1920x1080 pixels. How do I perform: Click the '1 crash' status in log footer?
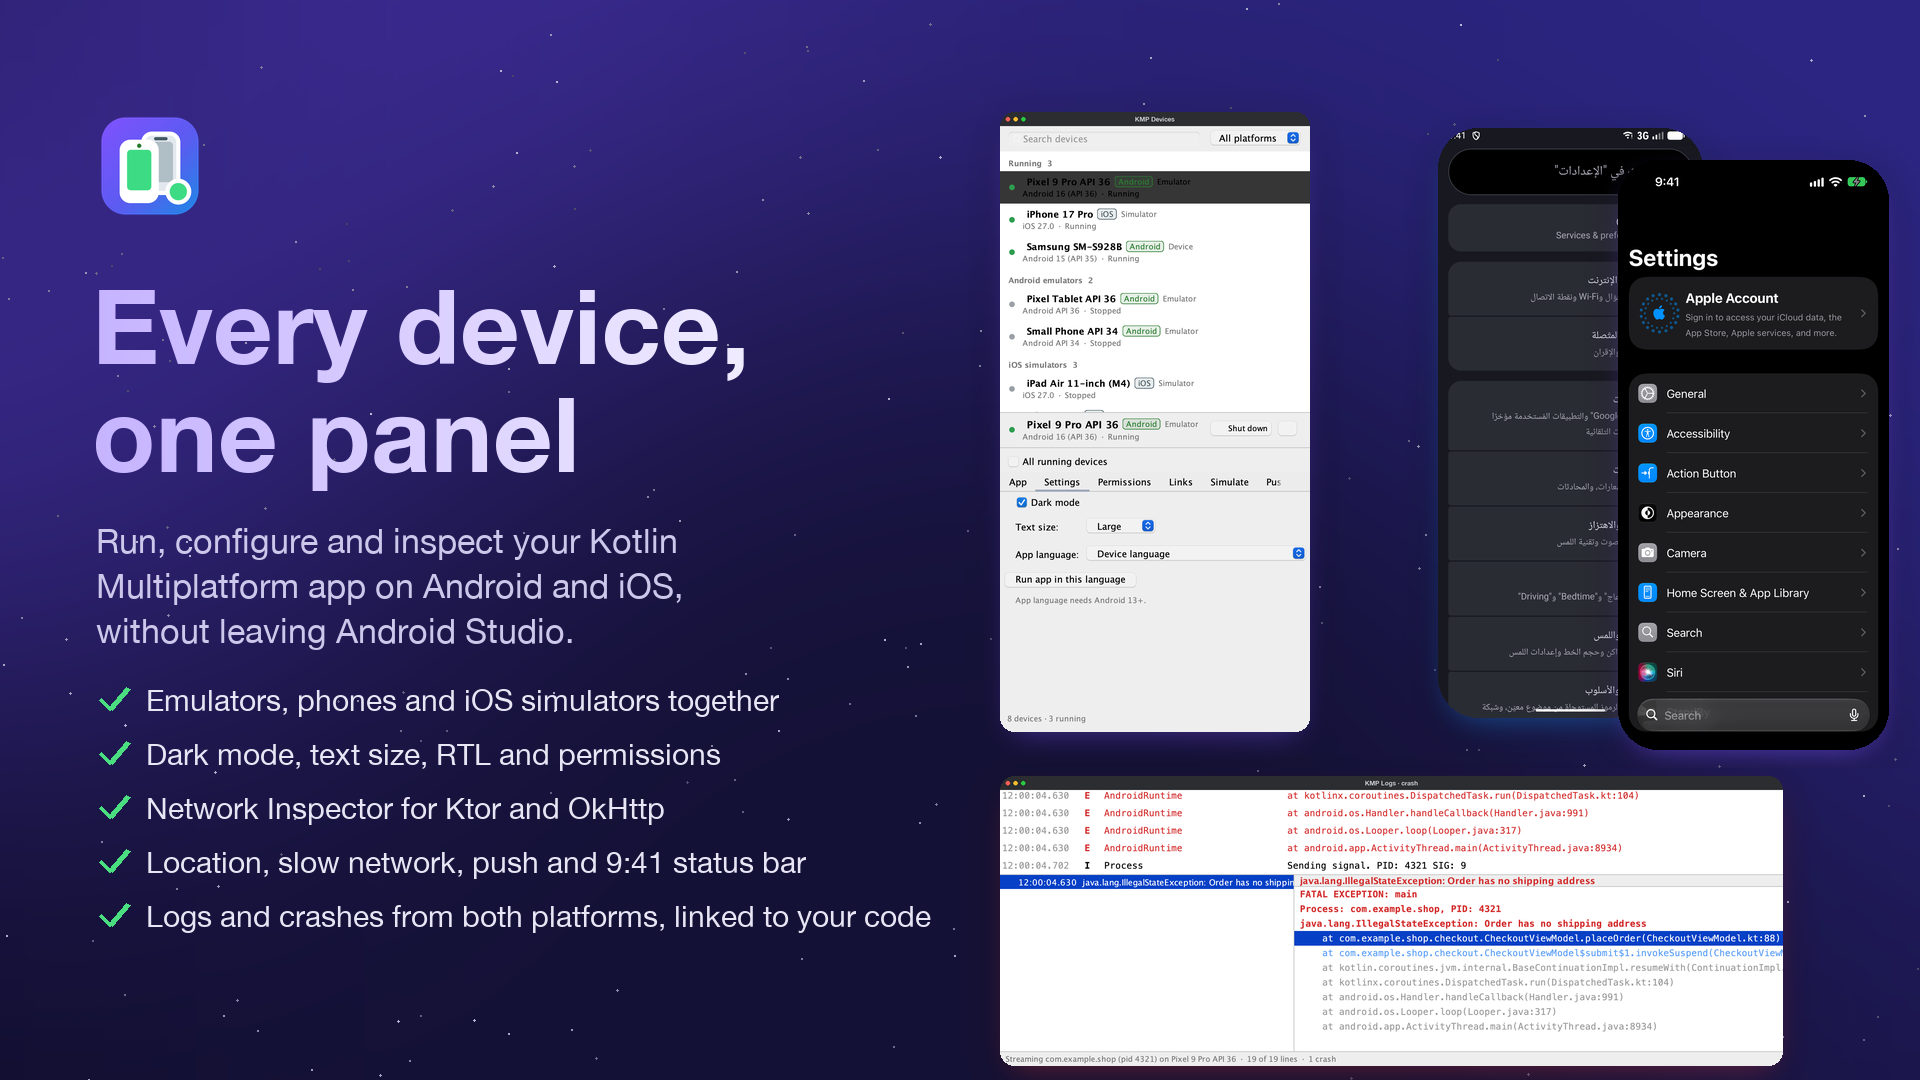(x=1322, y=1059)
